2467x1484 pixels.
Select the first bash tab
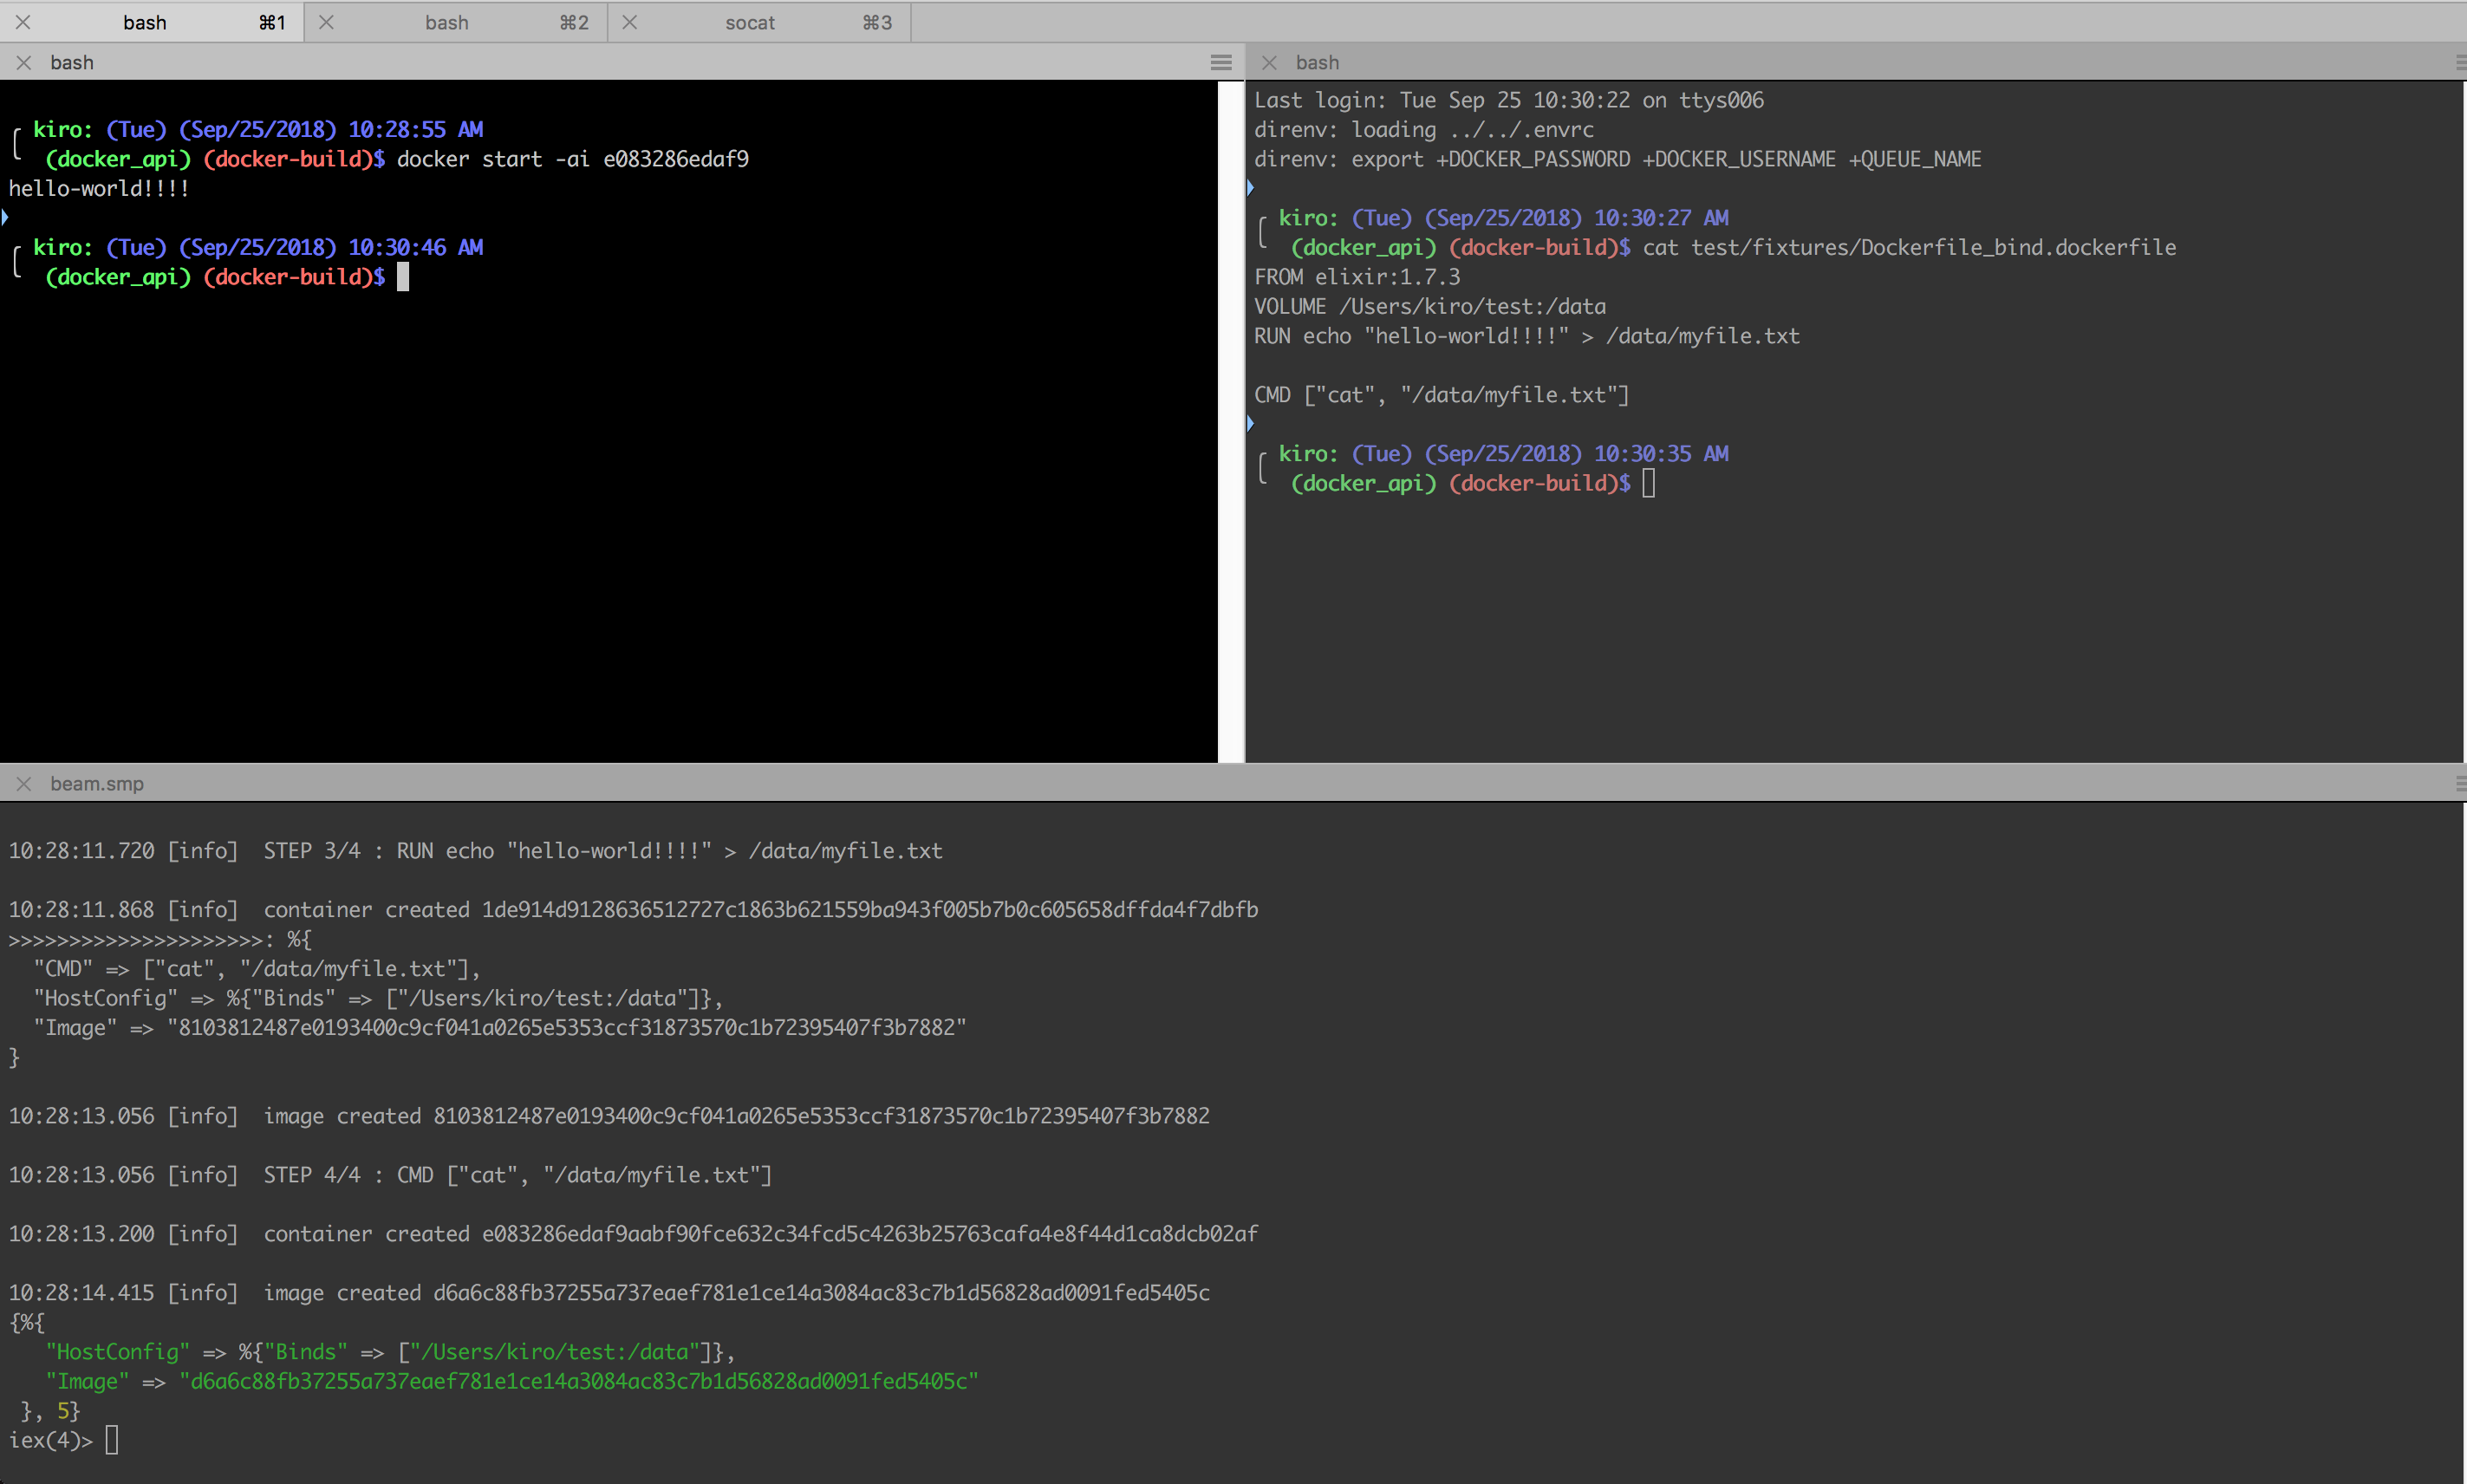click(145, 22)
